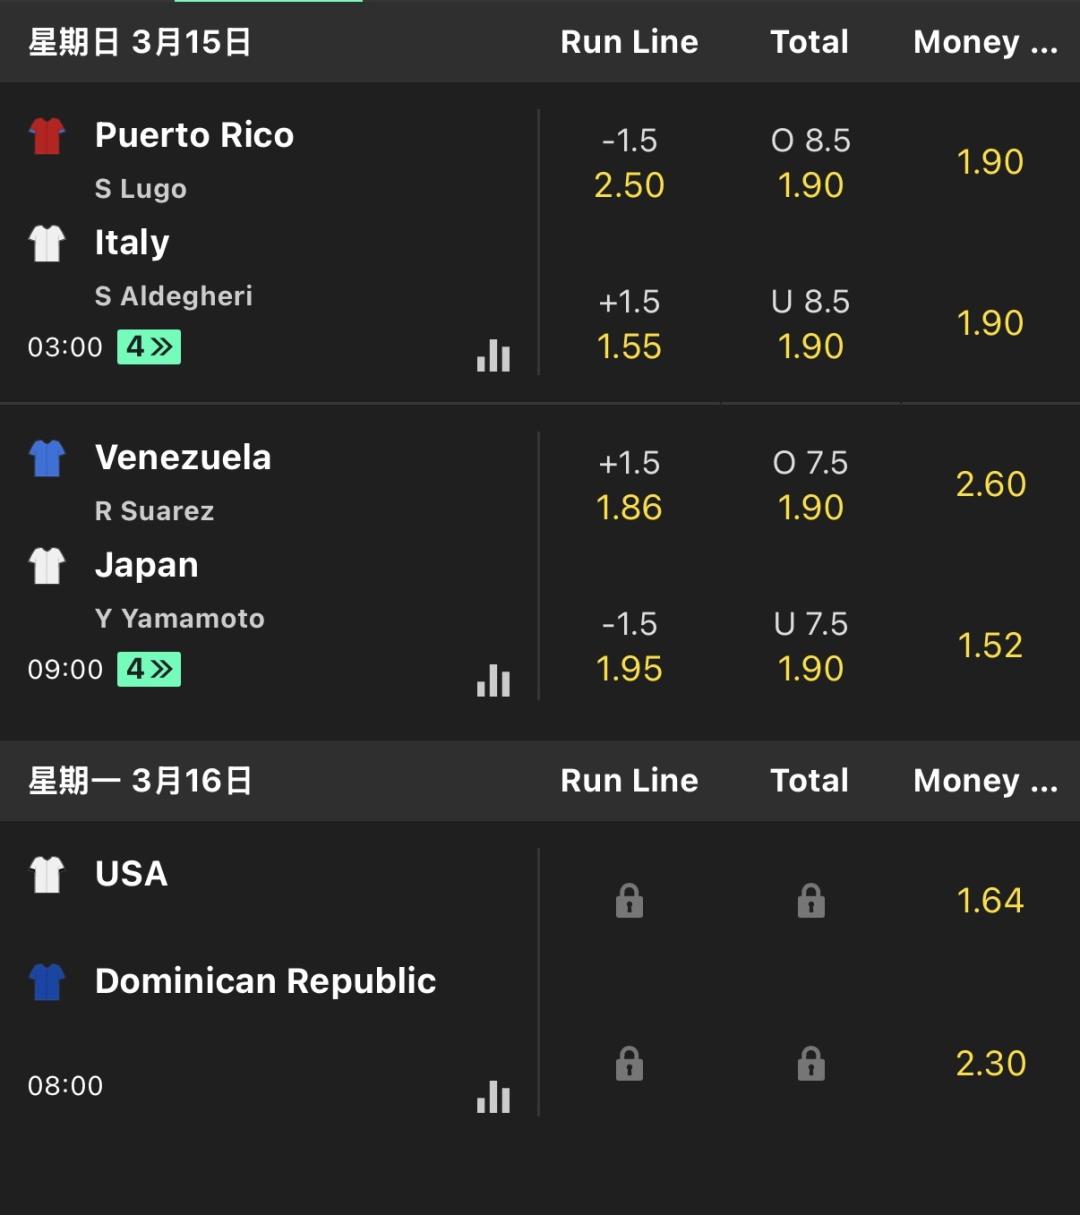Click the March 16 Money column header
The image size is (1080, 1215).
[984, 781]
